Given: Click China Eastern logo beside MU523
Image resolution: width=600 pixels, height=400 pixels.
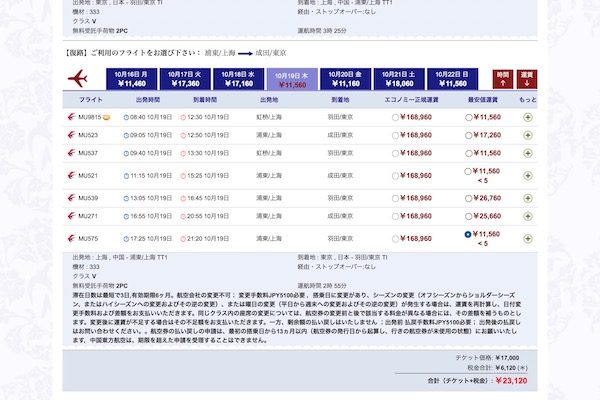Looking at the screenshot, I should (71, 135).
